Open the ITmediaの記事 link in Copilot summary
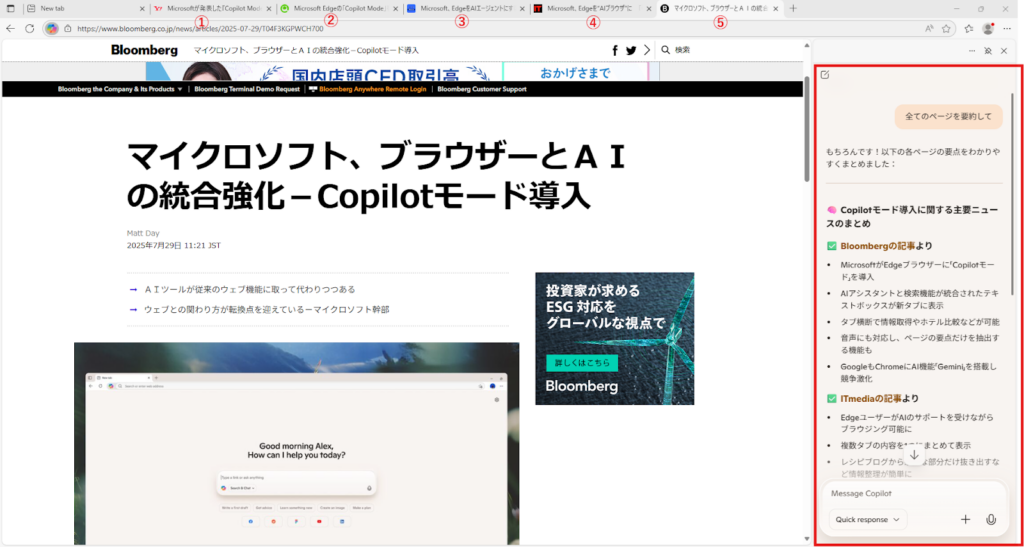 tap(871, 398)
